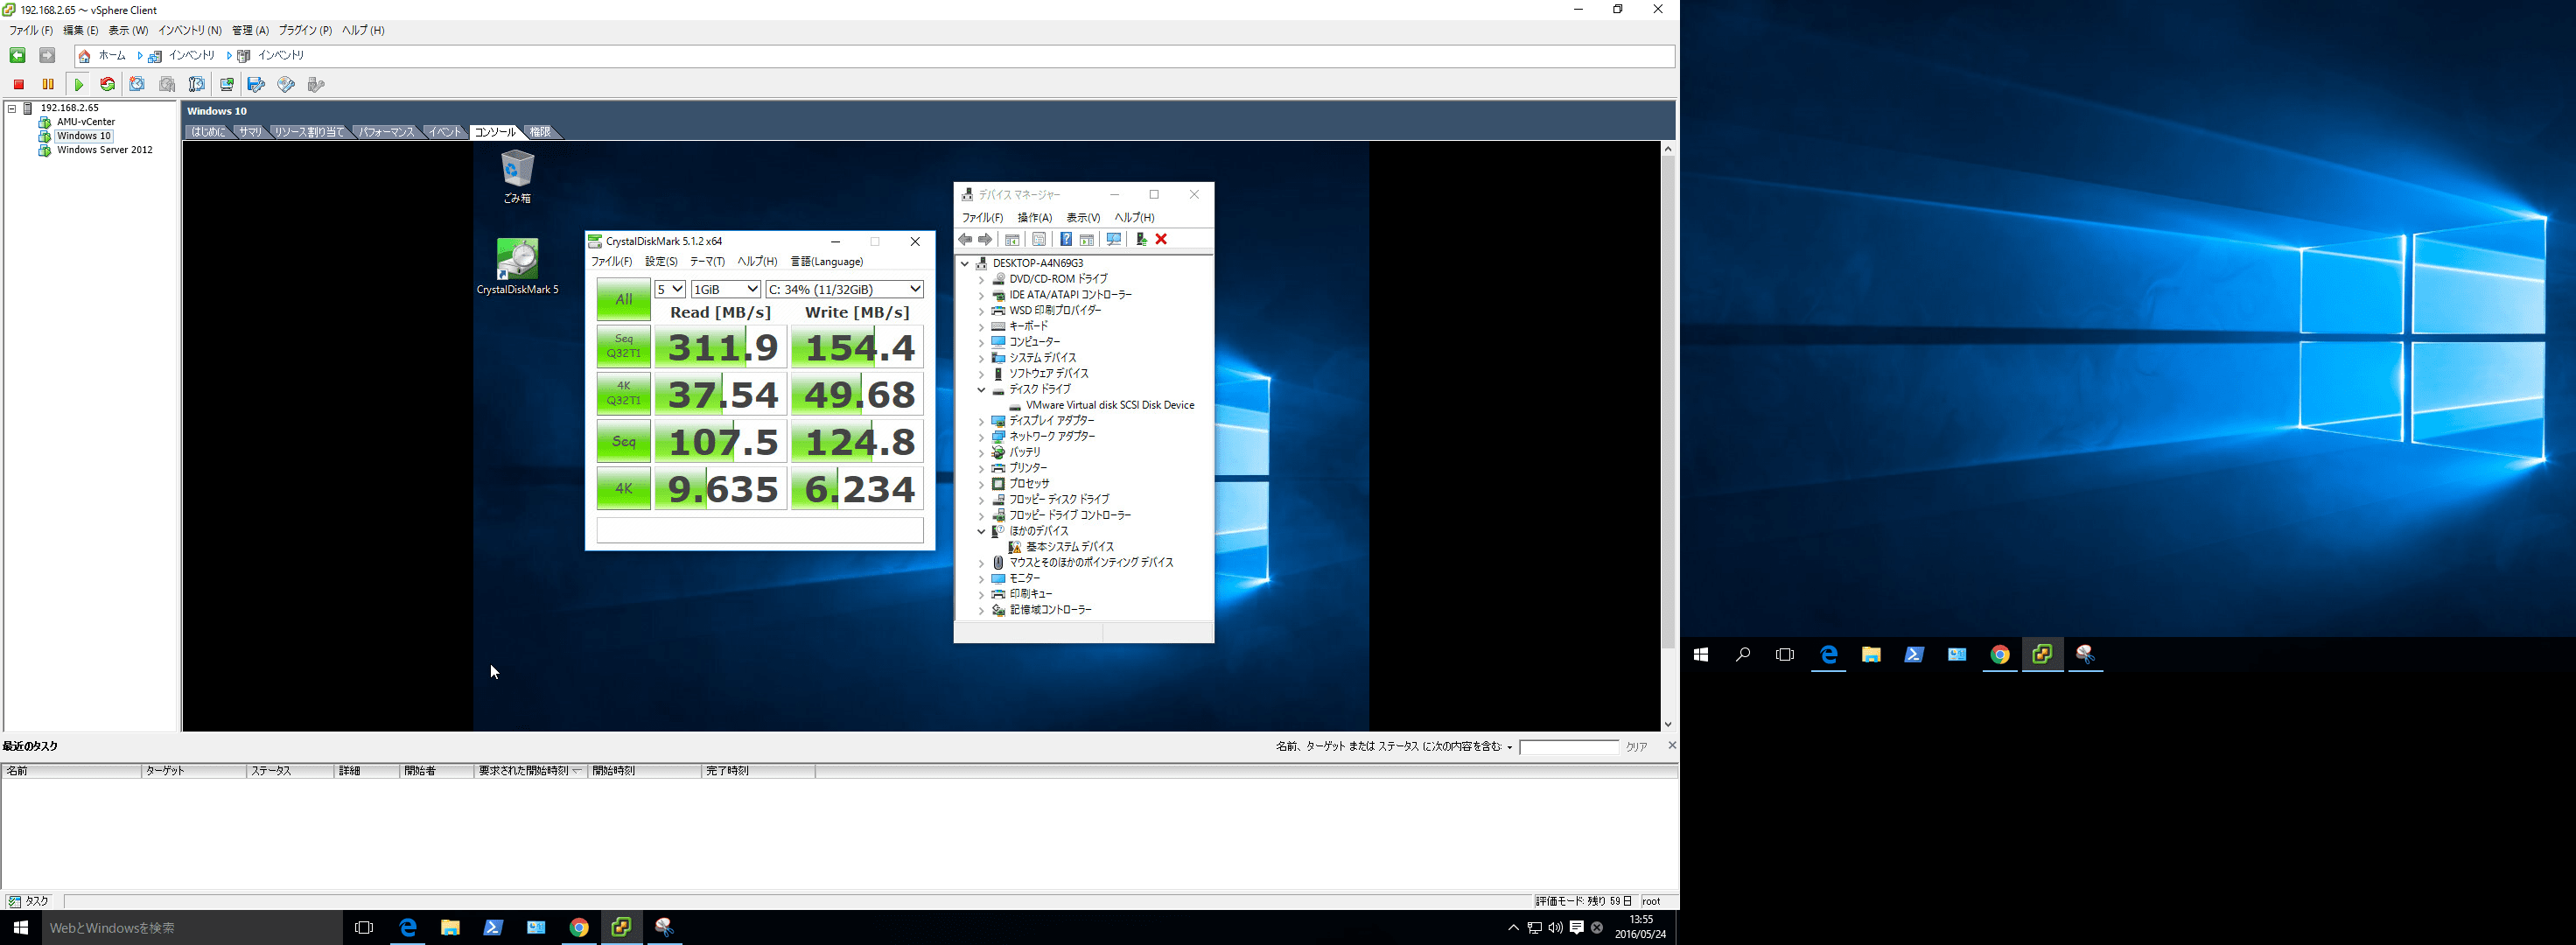This screenshot has width=2576, height=945.
Task: Collapse DESKTOP-A4N69G3 root node
Action: coord(965,264)
